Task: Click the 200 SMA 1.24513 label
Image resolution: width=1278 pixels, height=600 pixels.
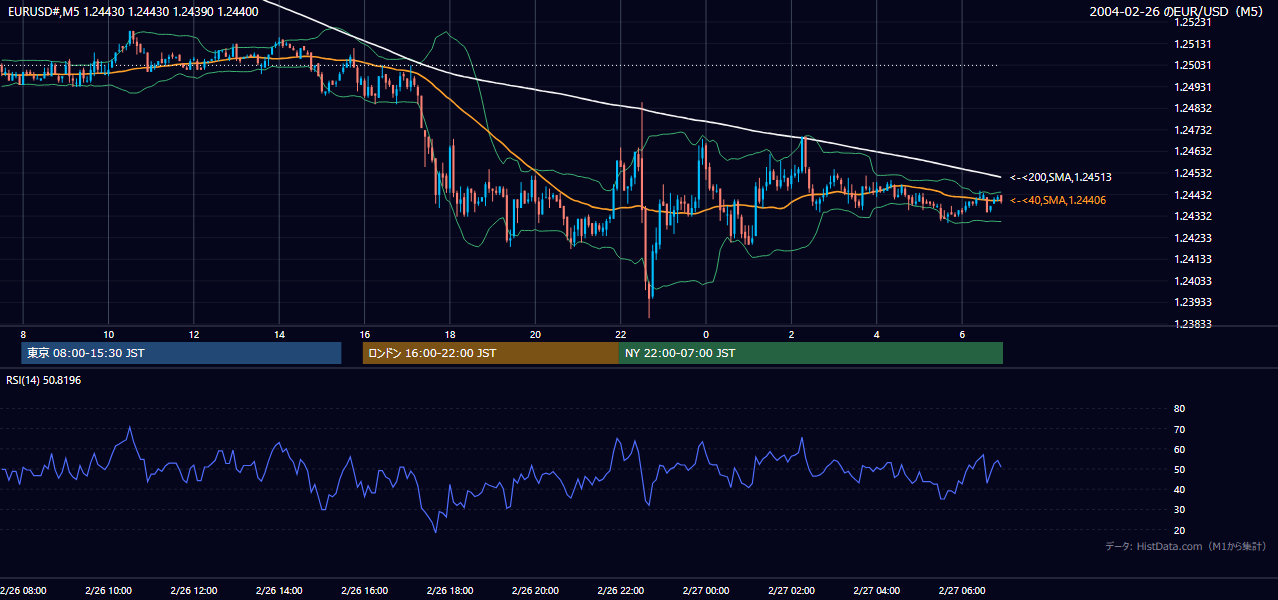Action: click(1061, 177)
